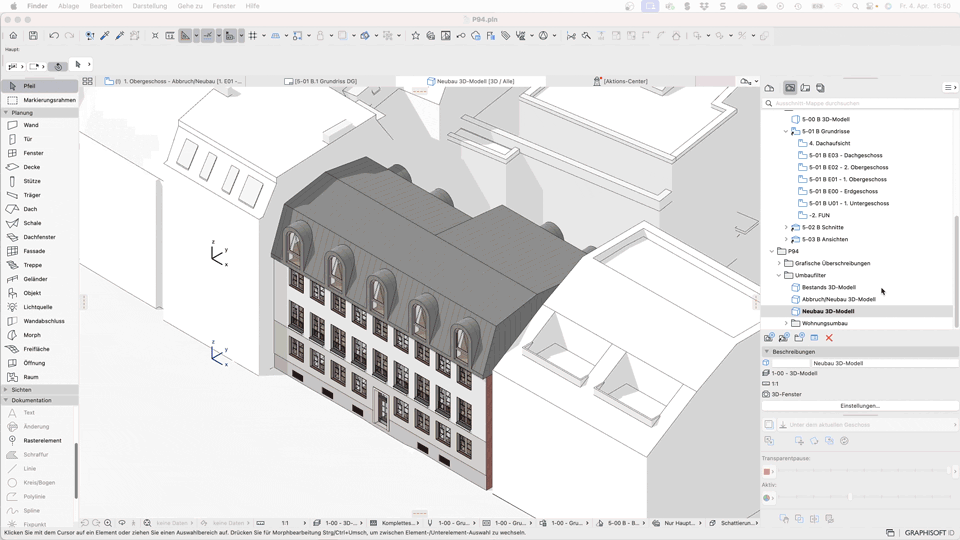This screenshot has width=960, height=540.
Task: Select the Fassade (curtain wall) tool
Action: click(x=39, y=251)
